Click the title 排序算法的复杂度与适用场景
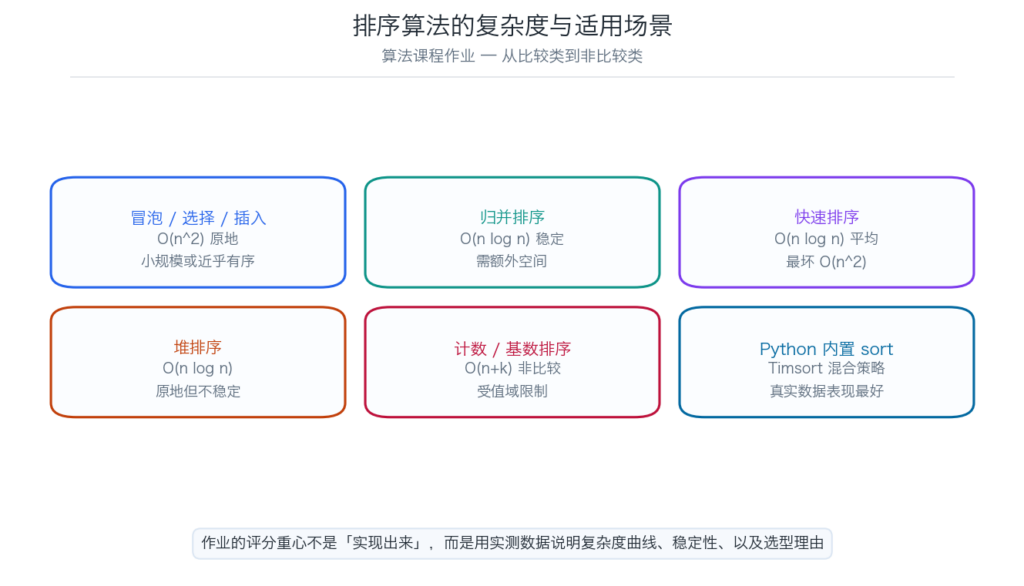This screenshot has width=1024, height=586. click(512, 26)
